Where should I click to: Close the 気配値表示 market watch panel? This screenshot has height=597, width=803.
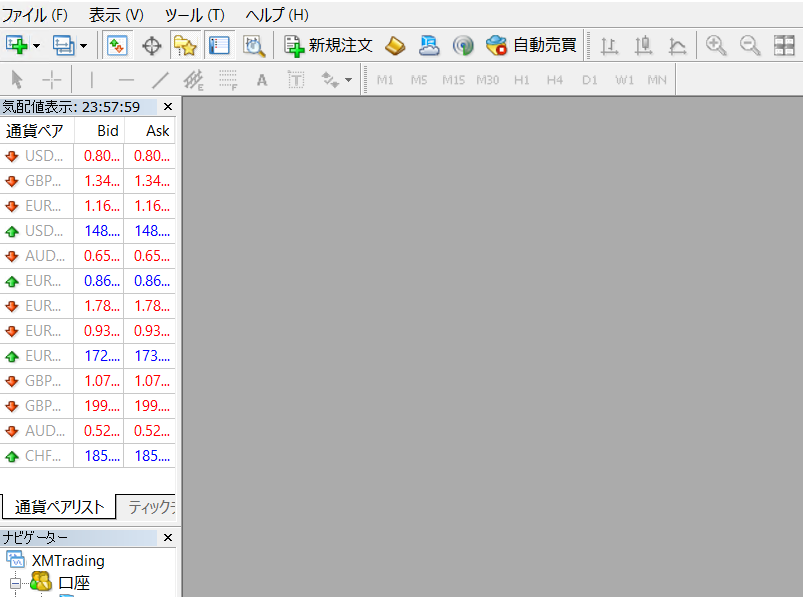(x=168, y=106)
